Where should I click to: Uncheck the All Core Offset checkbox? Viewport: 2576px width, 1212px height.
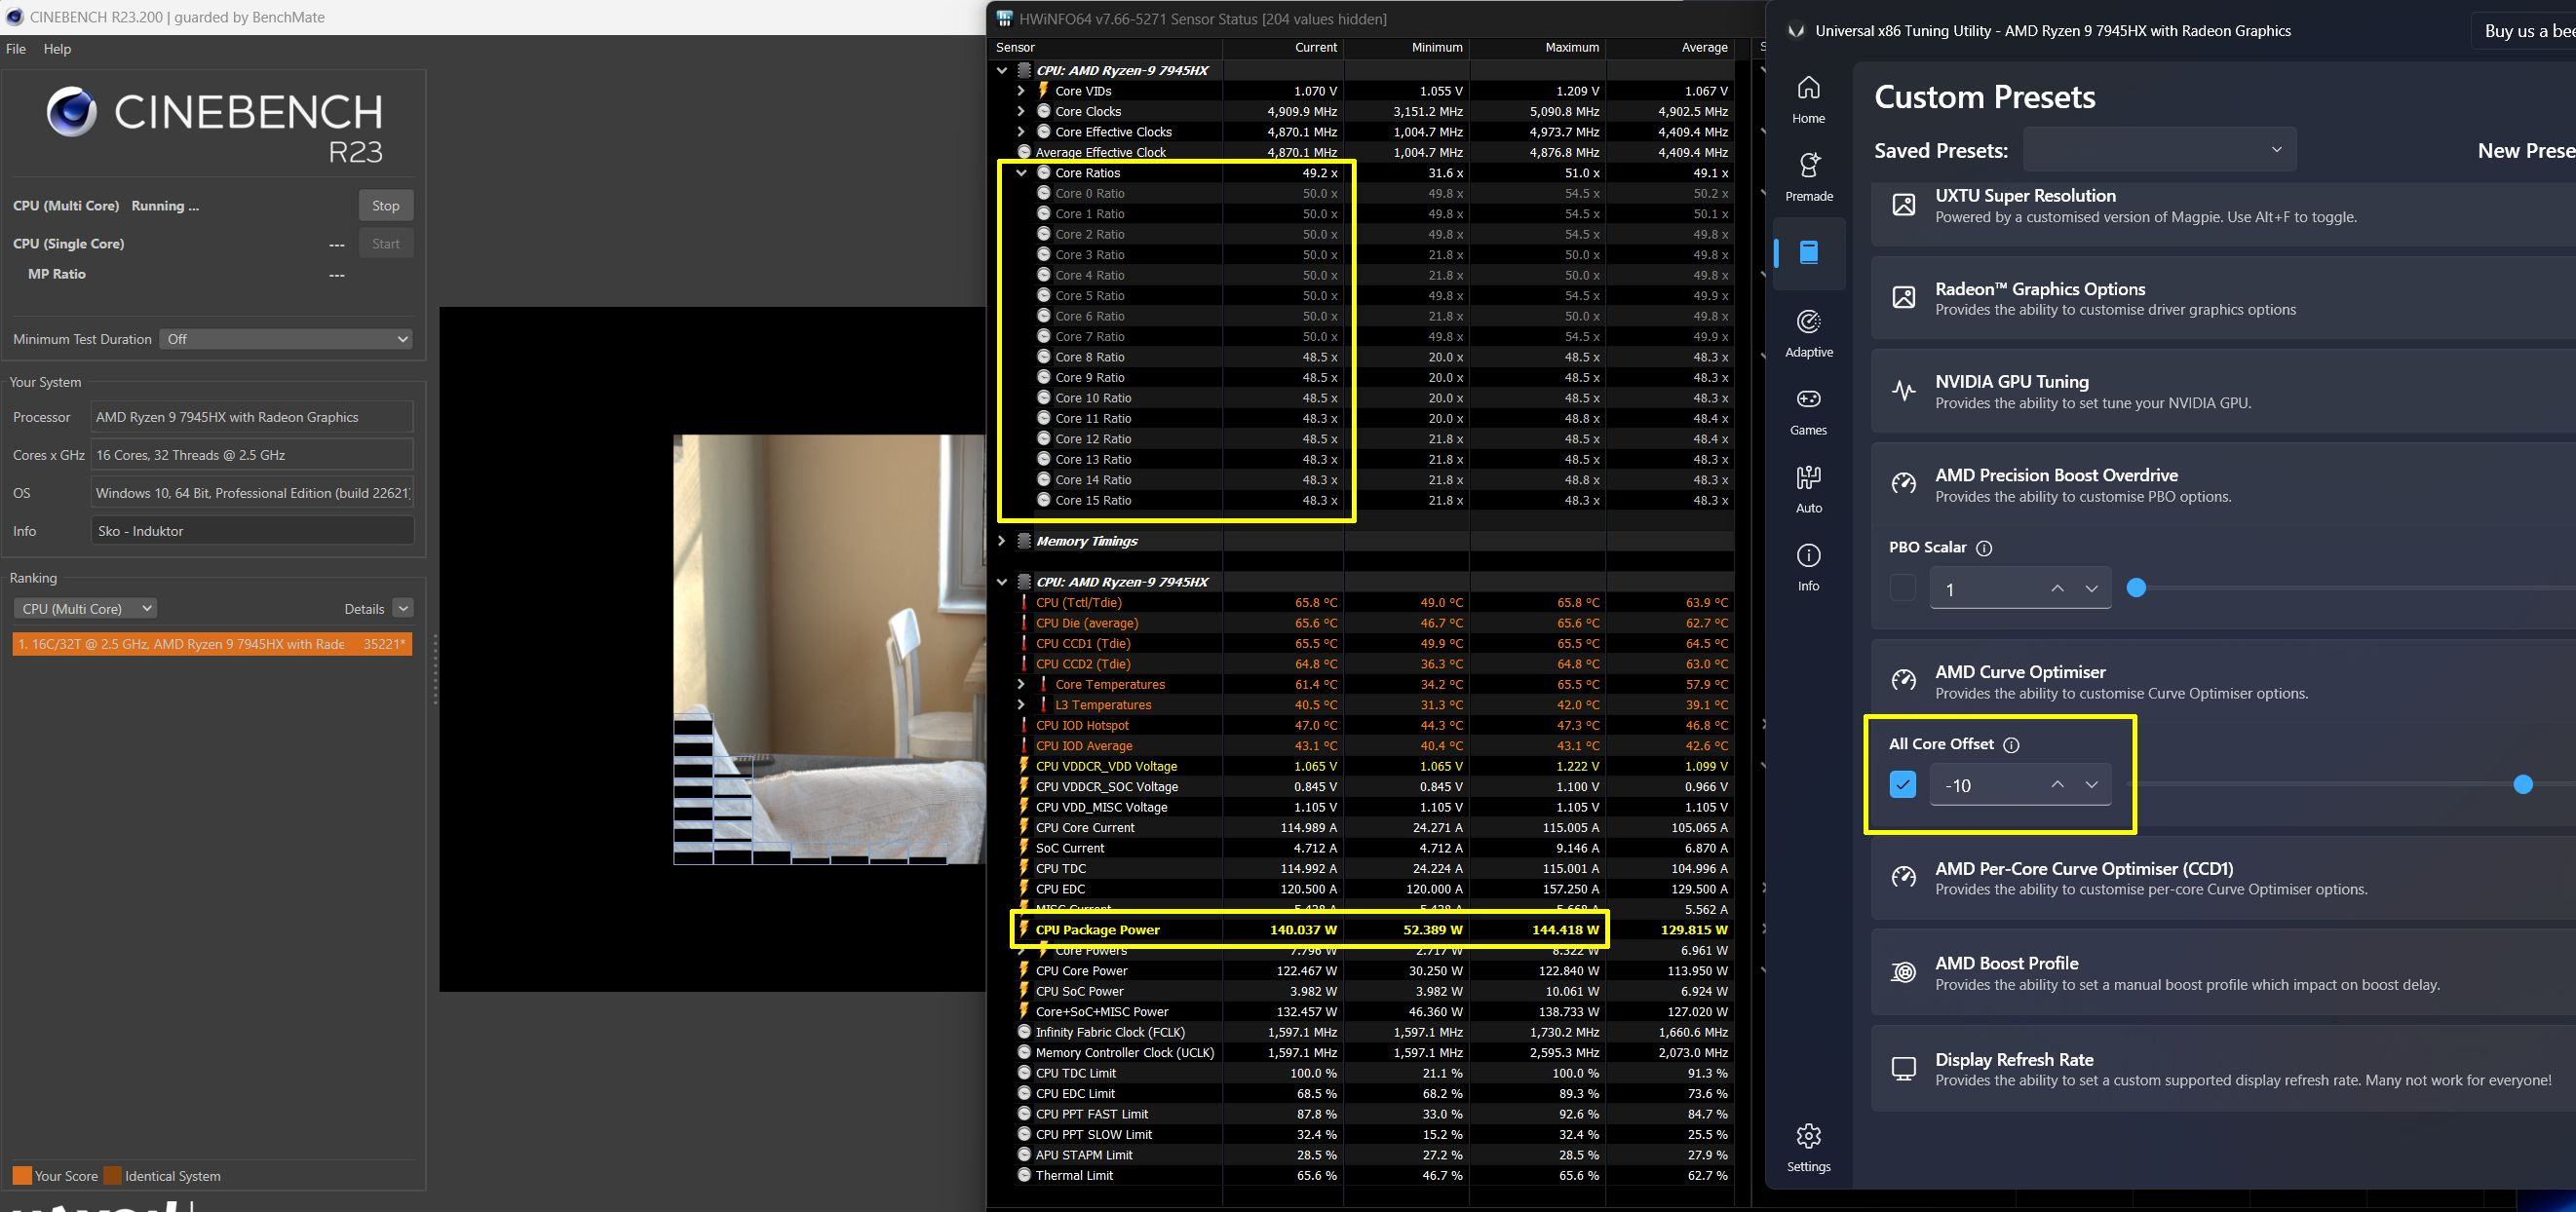tap(1902, 785)
